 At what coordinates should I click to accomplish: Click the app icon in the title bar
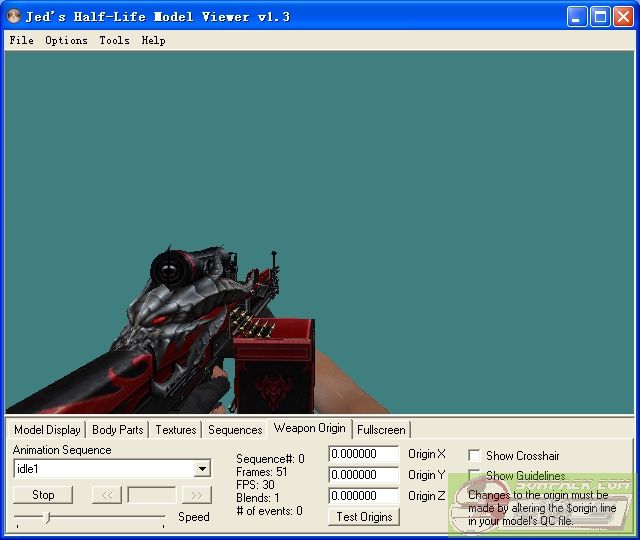tap(14, 17)
